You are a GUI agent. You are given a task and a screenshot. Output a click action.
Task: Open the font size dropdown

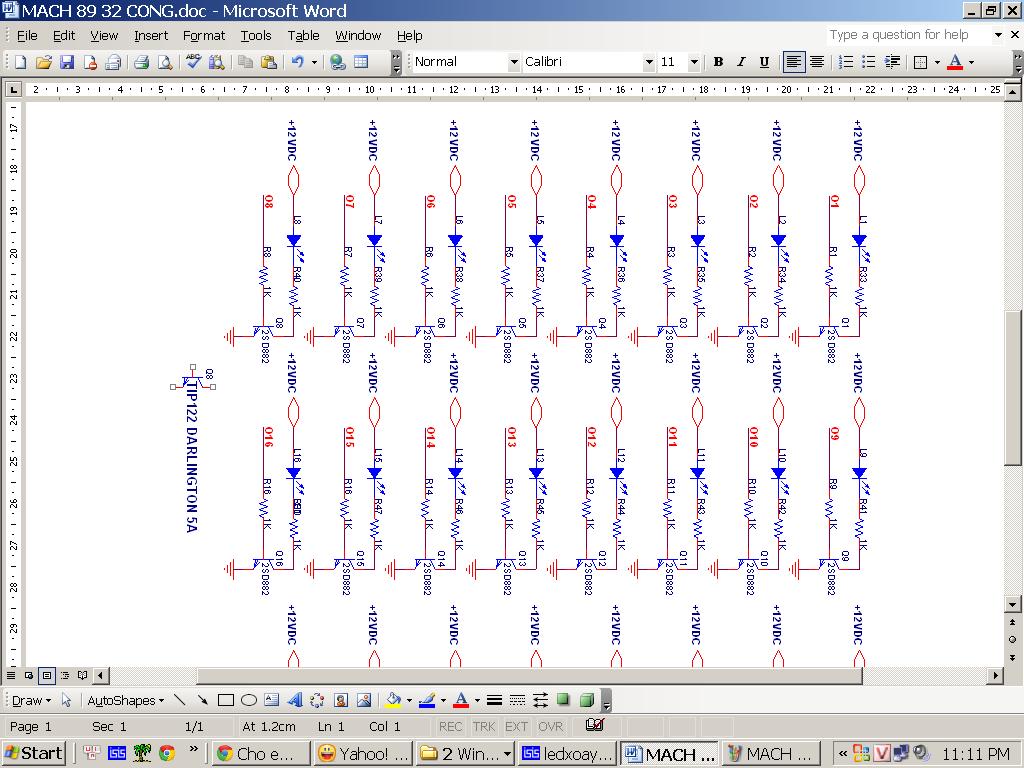[x=694, y=62]
